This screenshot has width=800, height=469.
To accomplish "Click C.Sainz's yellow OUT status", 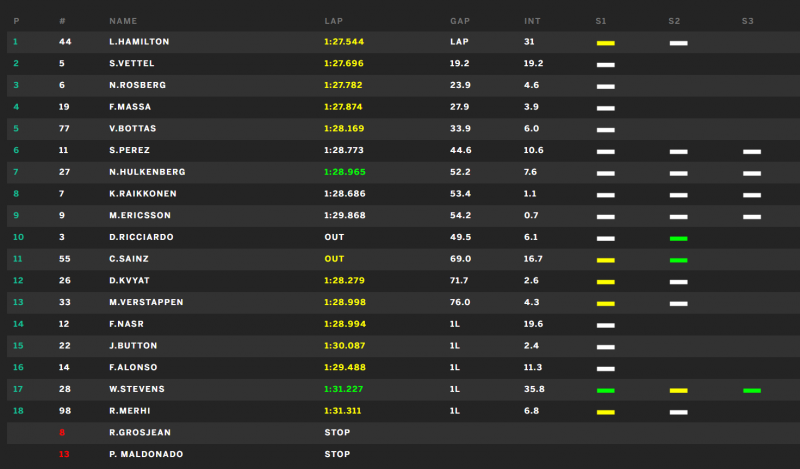I will tap(334, 259).
